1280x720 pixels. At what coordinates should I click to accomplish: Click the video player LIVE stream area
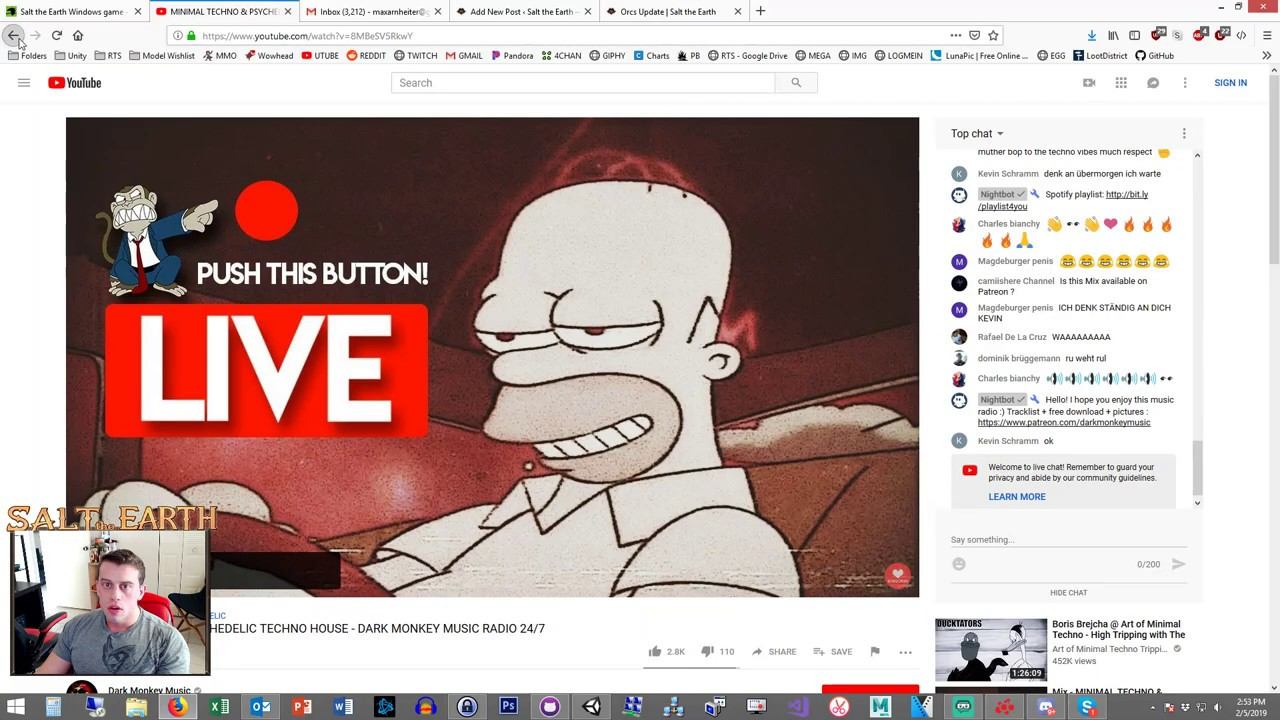click(x=492, y=357)
